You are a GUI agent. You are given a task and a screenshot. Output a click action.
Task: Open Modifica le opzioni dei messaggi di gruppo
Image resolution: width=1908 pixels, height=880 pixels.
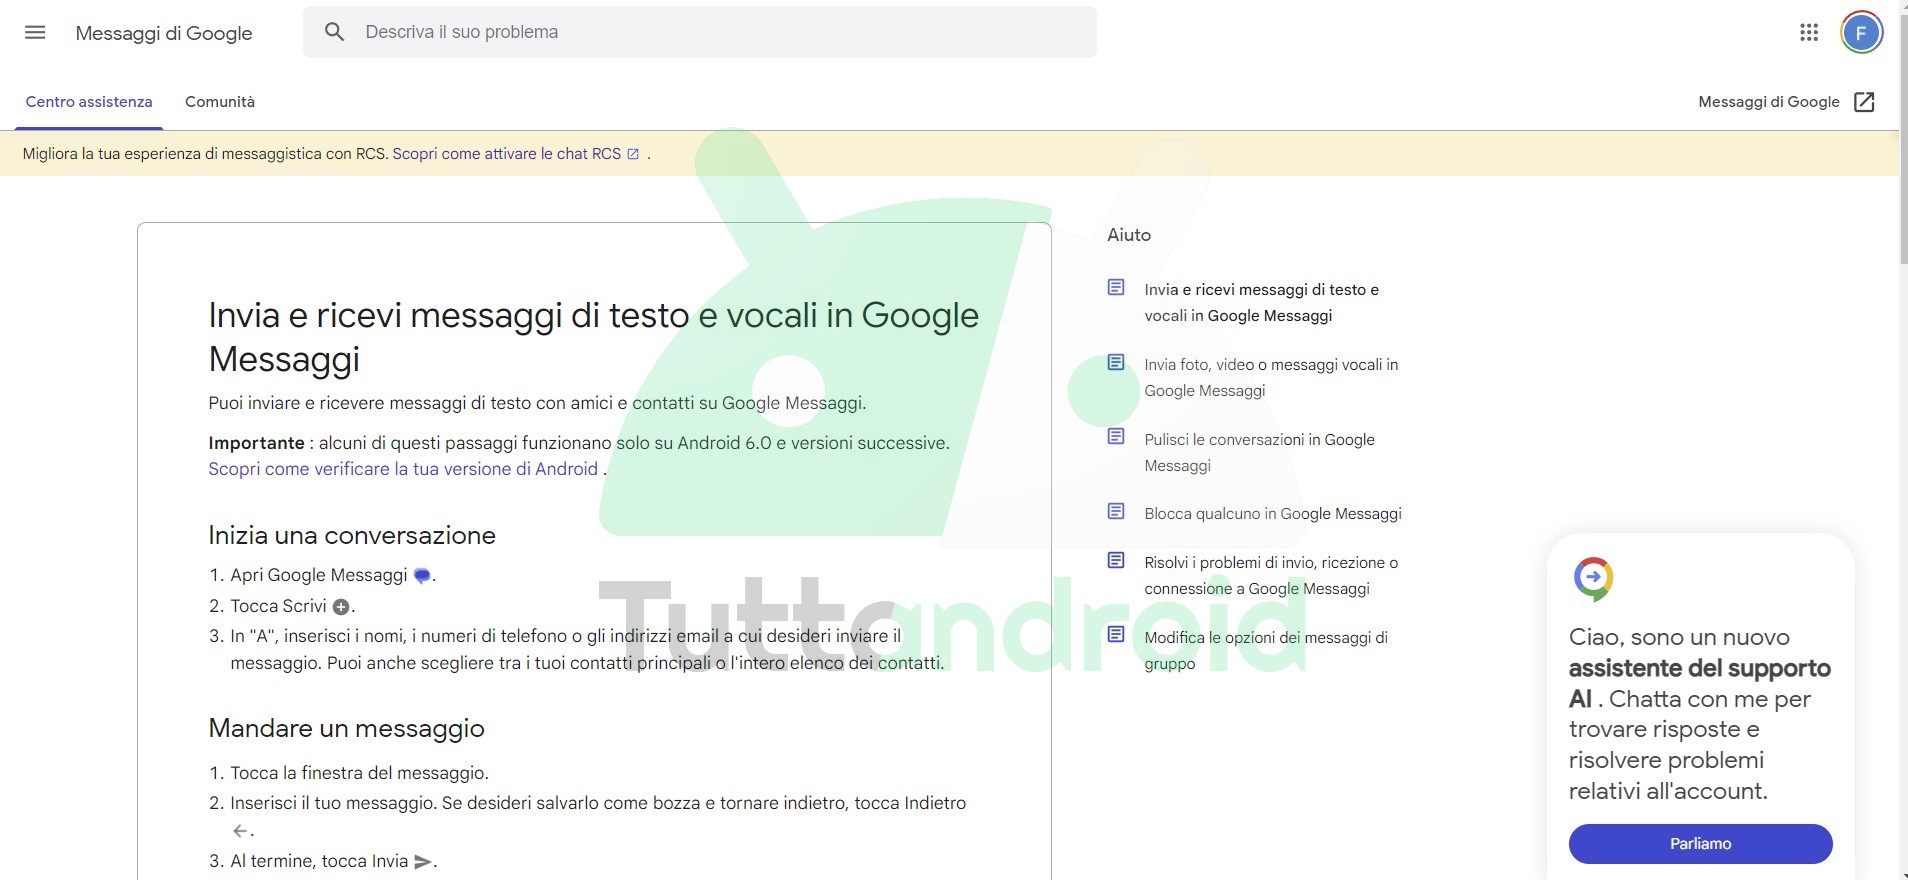click(x=1266, y=650)
